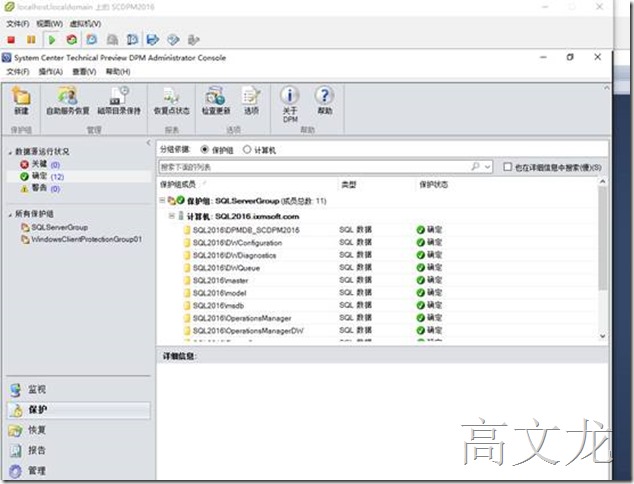Open 恢复点状态 recovery point status report
The height and width of the screenshot is (484, 634).
171,101
